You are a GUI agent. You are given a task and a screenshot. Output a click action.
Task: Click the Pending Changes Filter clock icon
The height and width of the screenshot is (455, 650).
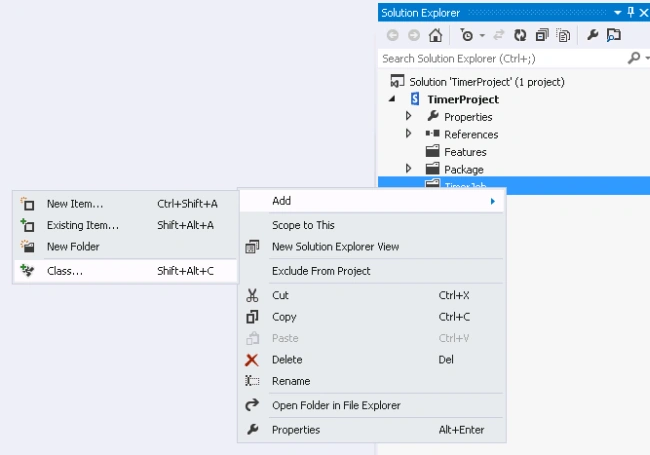click(466, 36)
